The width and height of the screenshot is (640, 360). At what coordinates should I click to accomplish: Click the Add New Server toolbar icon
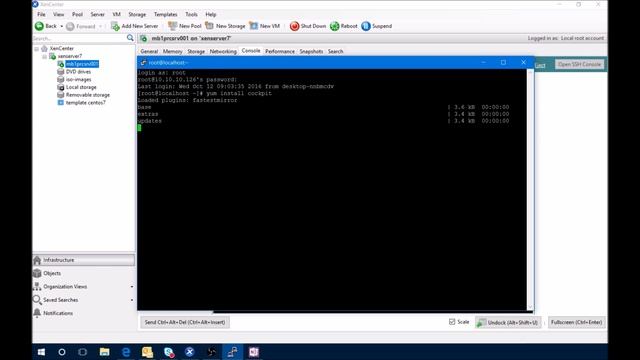(115, 26)
